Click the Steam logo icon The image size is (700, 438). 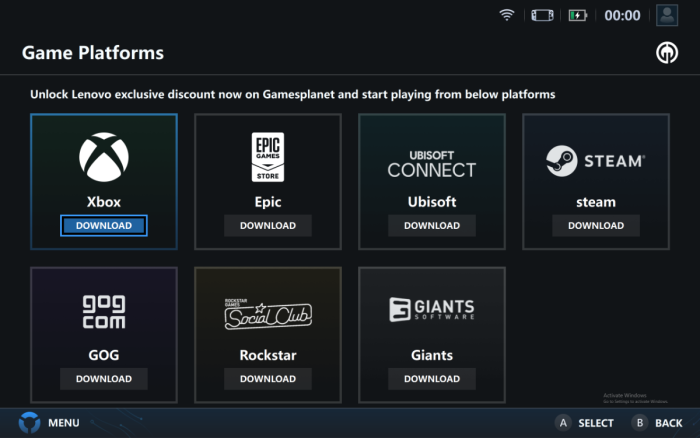tap(596, 160)
